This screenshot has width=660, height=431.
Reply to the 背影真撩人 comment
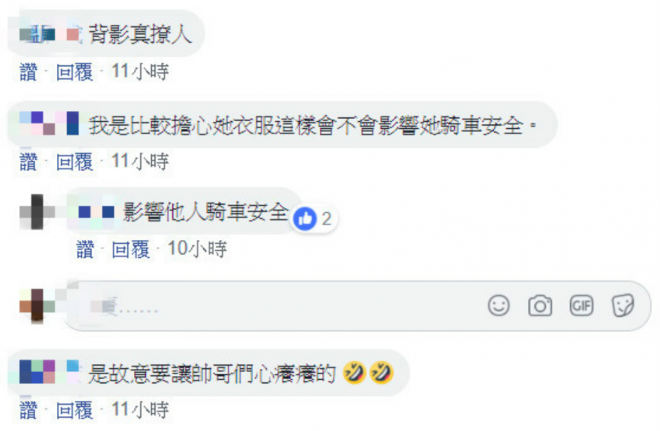pyautogui.click(x=75, y=72)
